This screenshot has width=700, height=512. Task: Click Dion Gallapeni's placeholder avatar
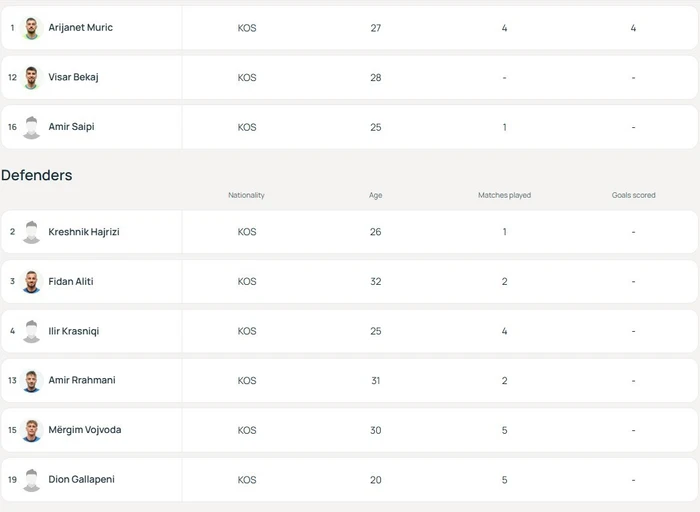click(x=32, y=480)
